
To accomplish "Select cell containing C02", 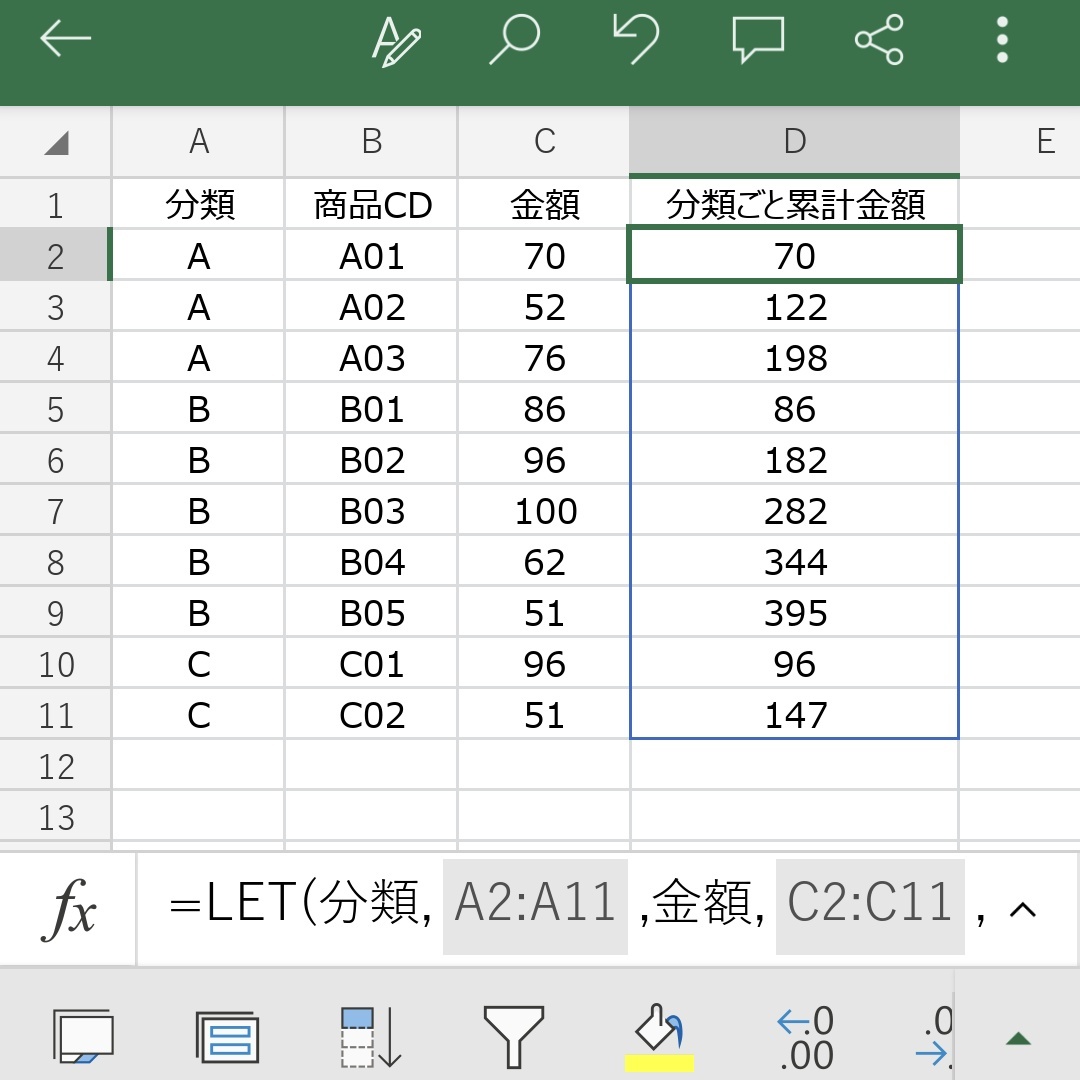I will click(x=371, y=715).
